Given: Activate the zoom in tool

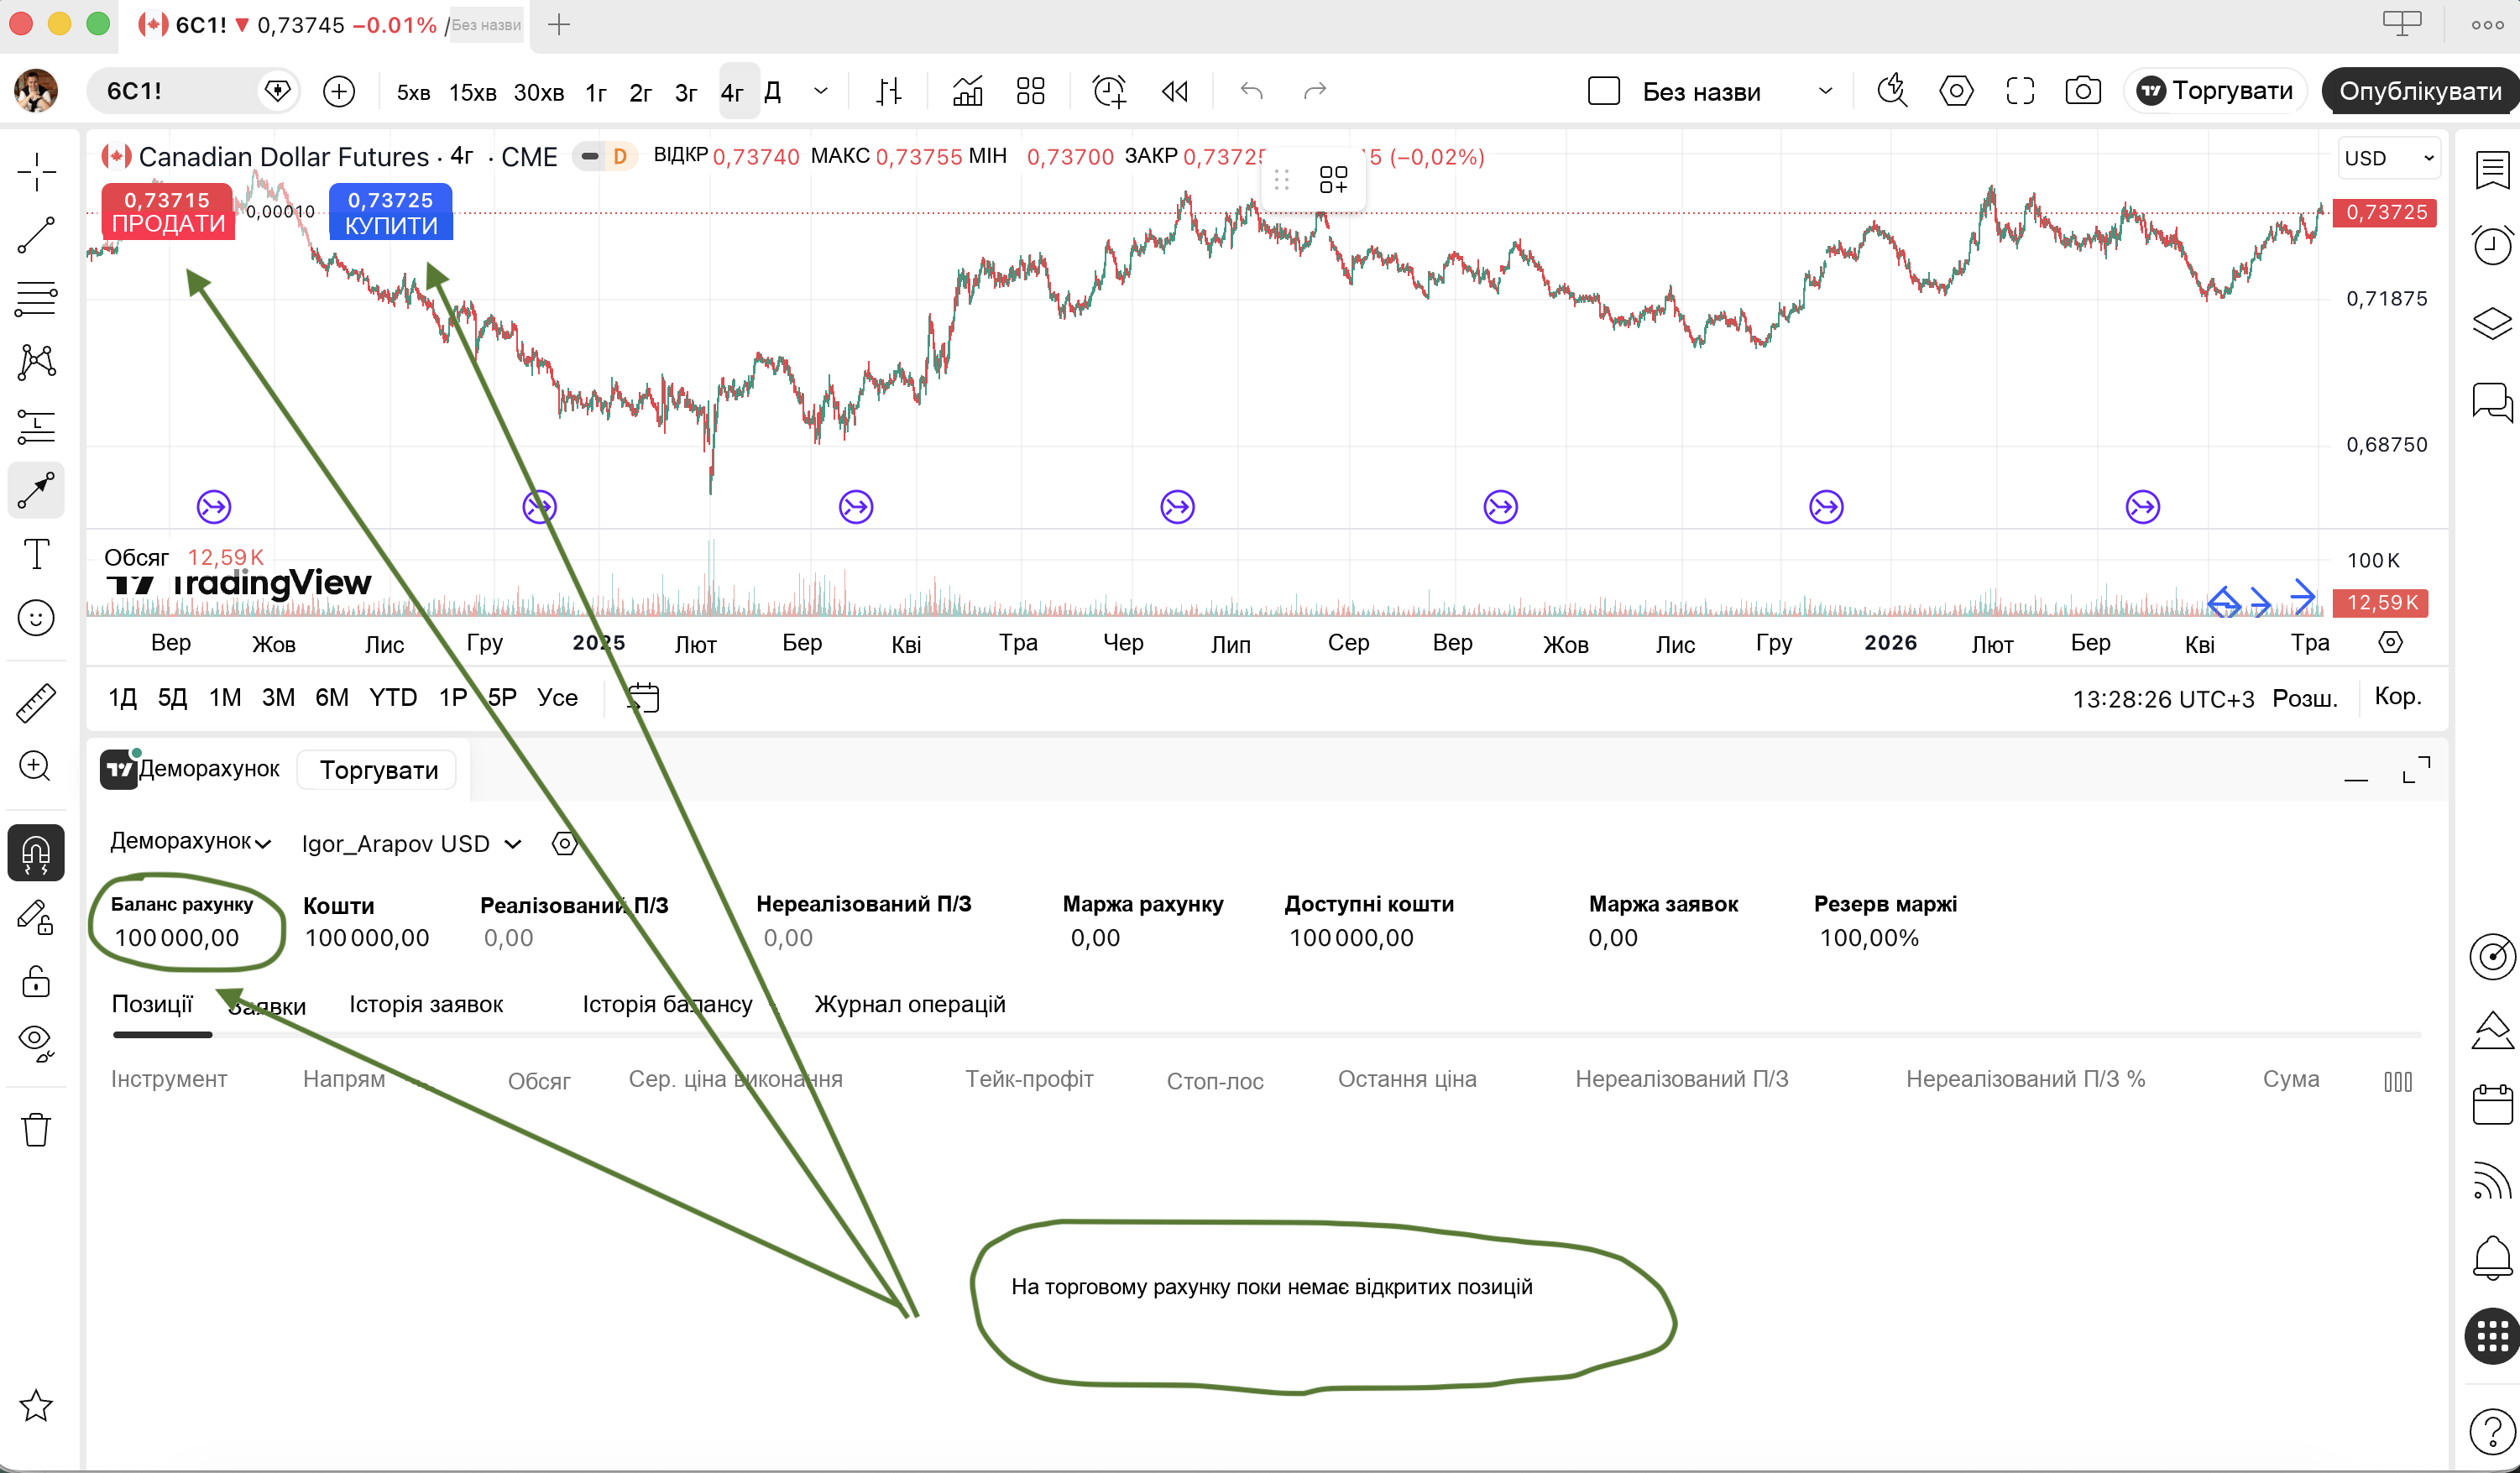Looking at the screenshot, I should pyautogui.click(x=36, y=766).
